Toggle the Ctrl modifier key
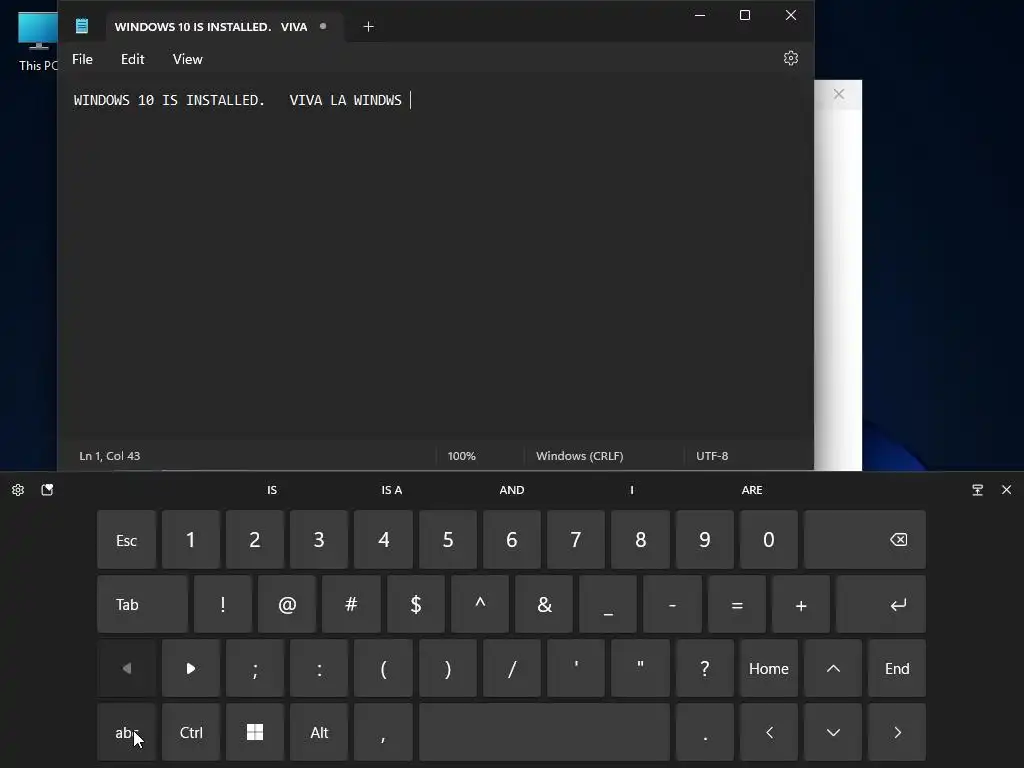1024x768 pixels. (x=191, y=732)
